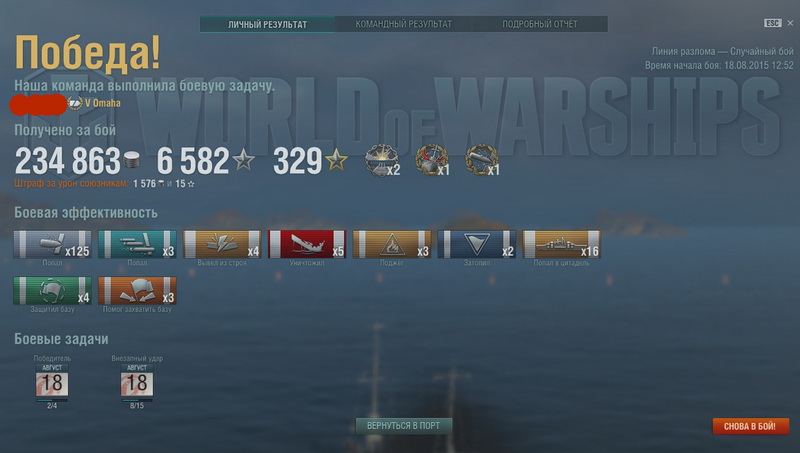800x453 pixels.
Task: Click the main battery hits ribbon x125
Action: click(53, 244)
